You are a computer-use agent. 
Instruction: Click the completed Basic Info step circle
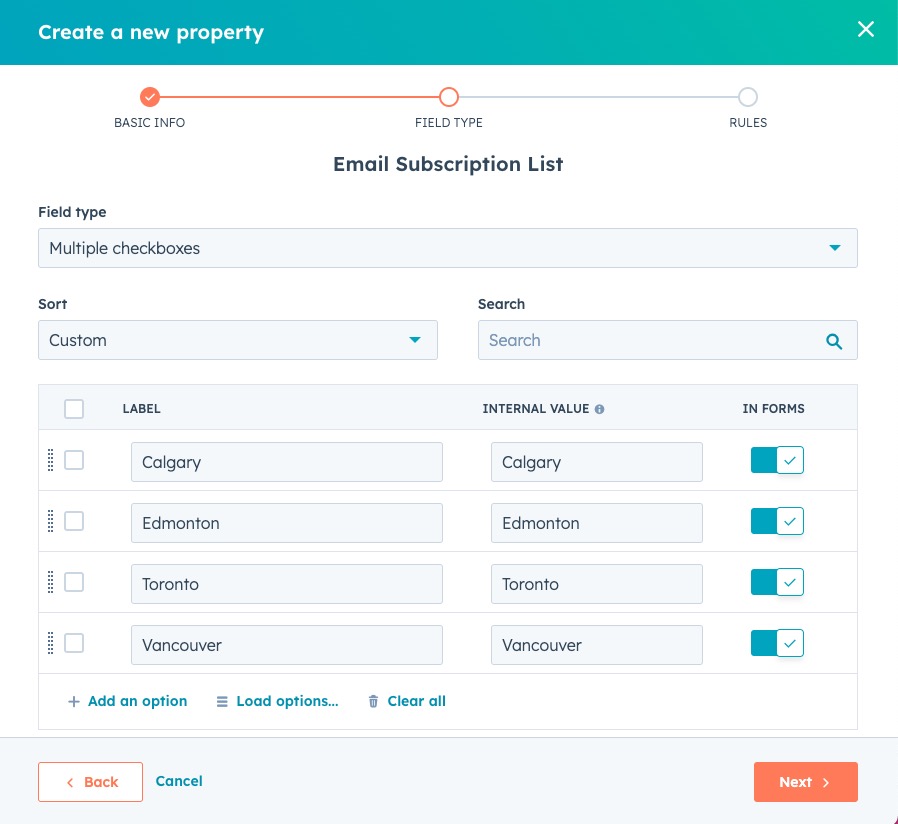(150, 97)
